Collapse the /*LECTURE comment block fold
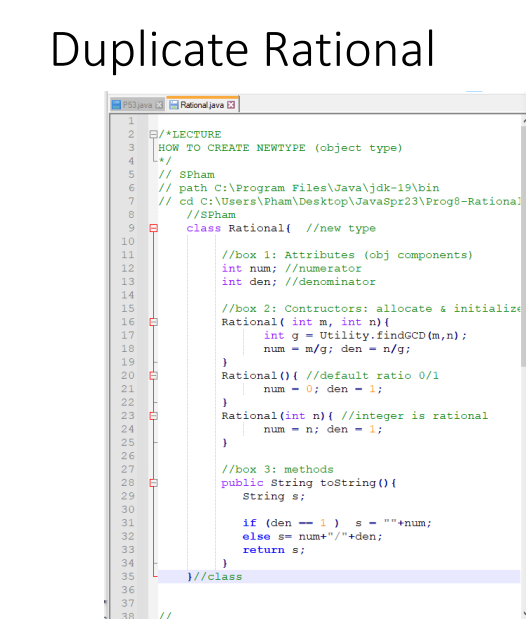 tap(154, 135)
